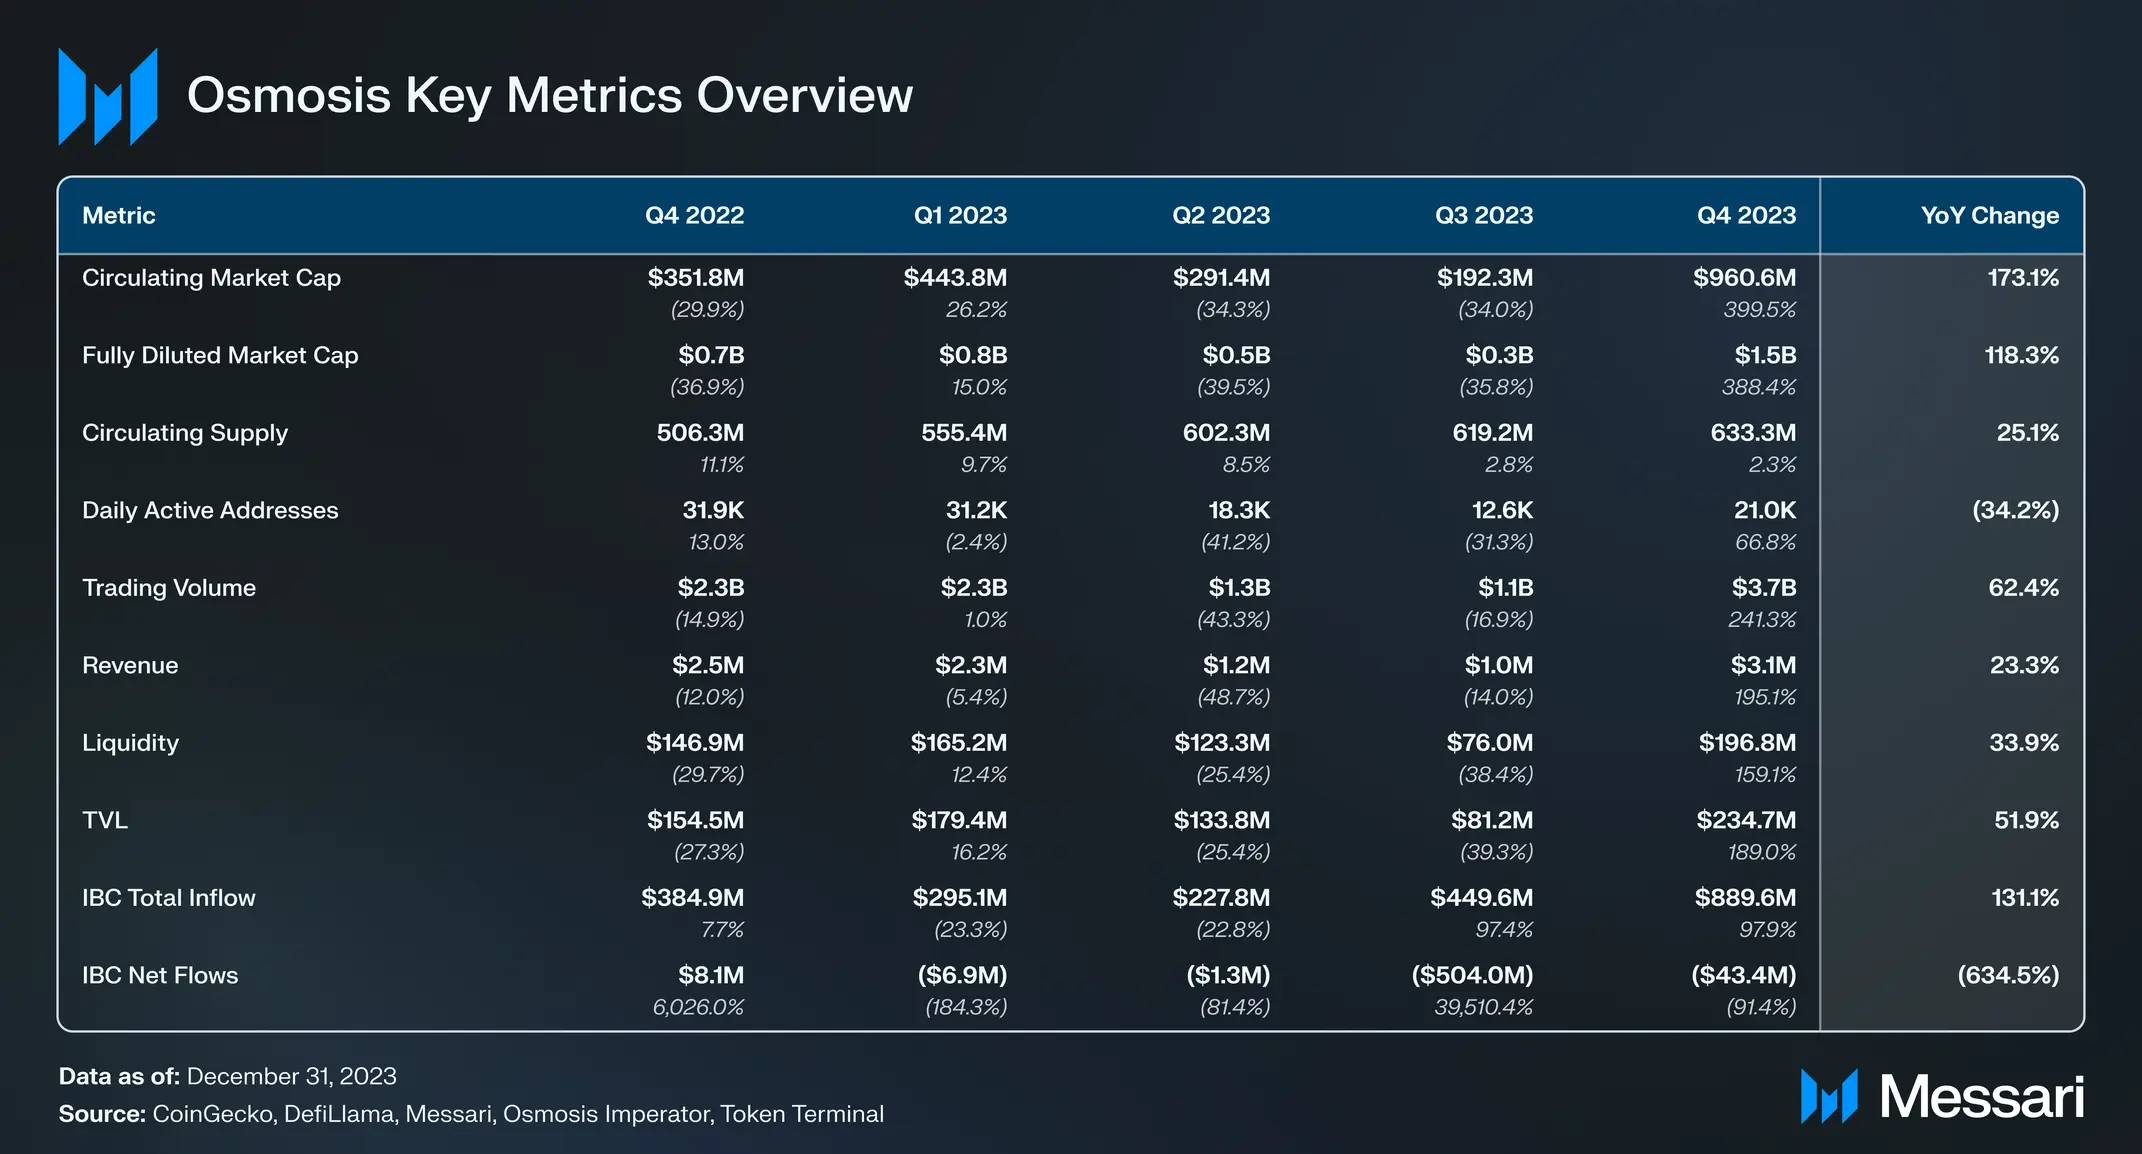Click the '$291.4M' market cap value
This screenshot has height=1154, width=2142.
pyautogui.click(x=1221, y=277)
